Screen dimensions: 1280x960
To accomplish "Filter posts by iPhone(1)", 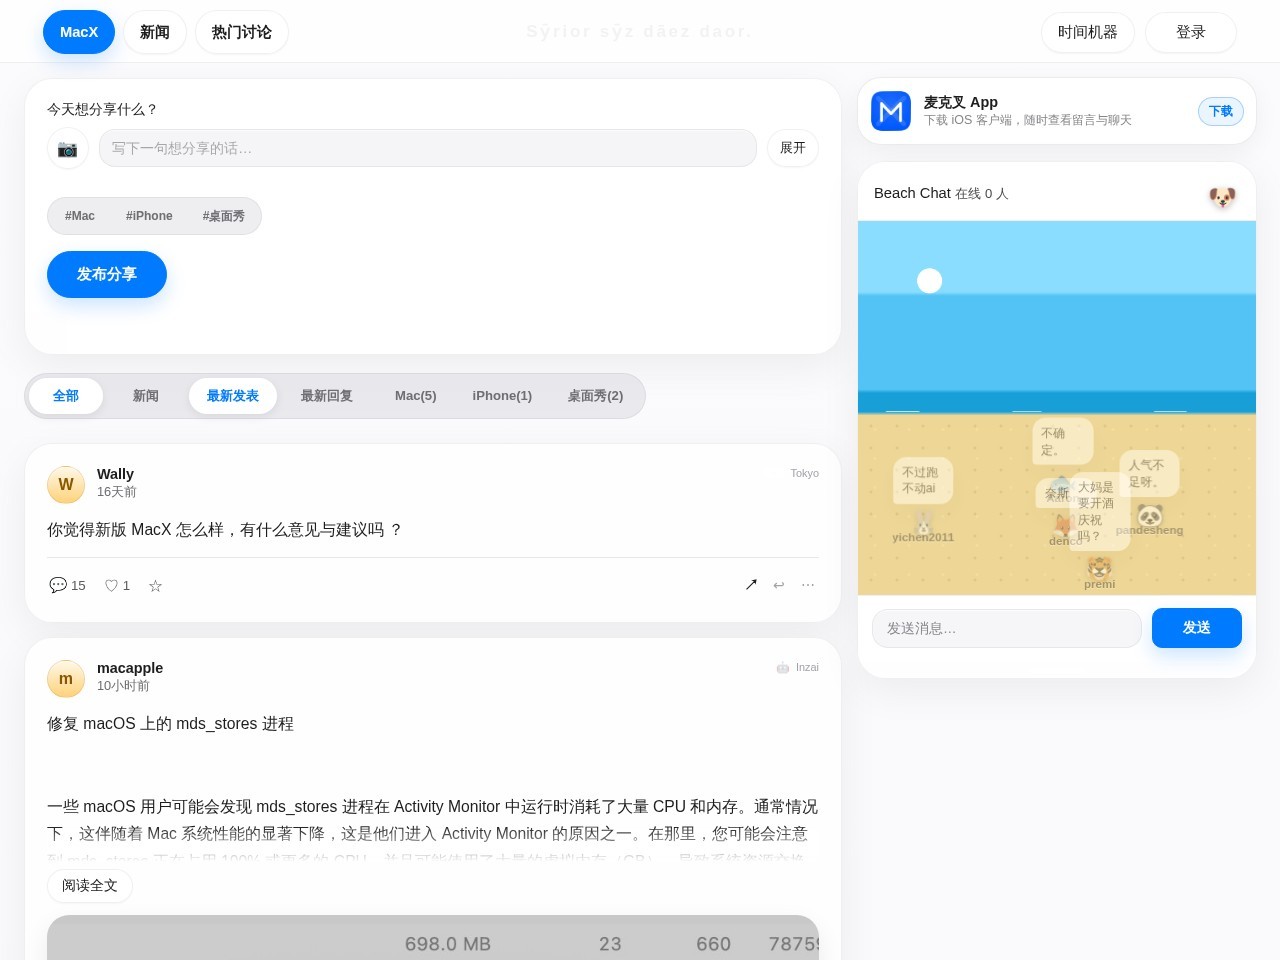I will click(x=502, y=396).
